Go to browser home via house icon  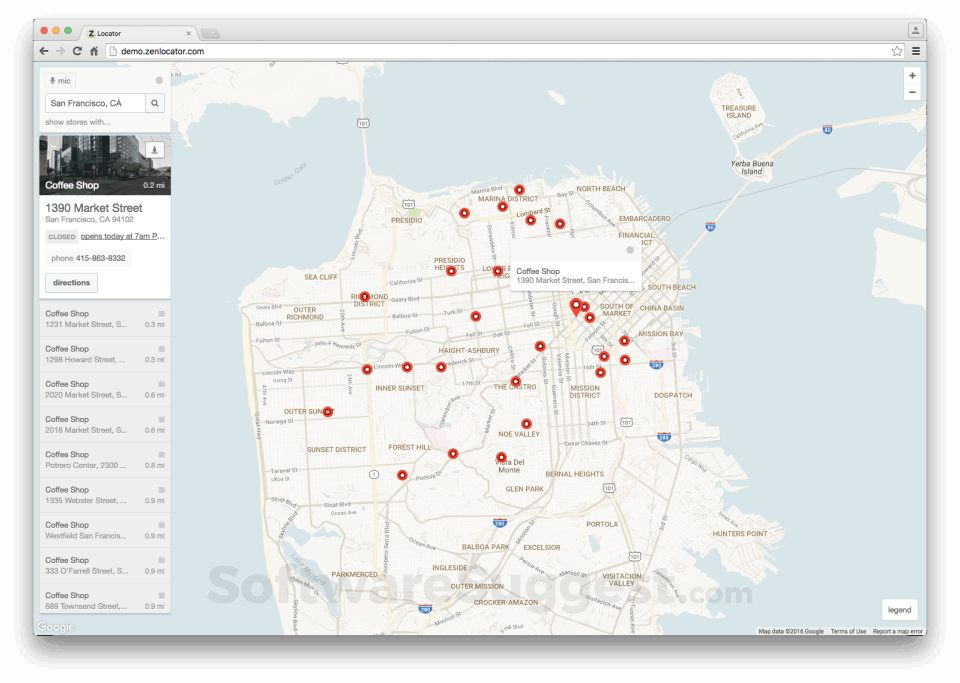pyautogui.click(x=94, y=51)
